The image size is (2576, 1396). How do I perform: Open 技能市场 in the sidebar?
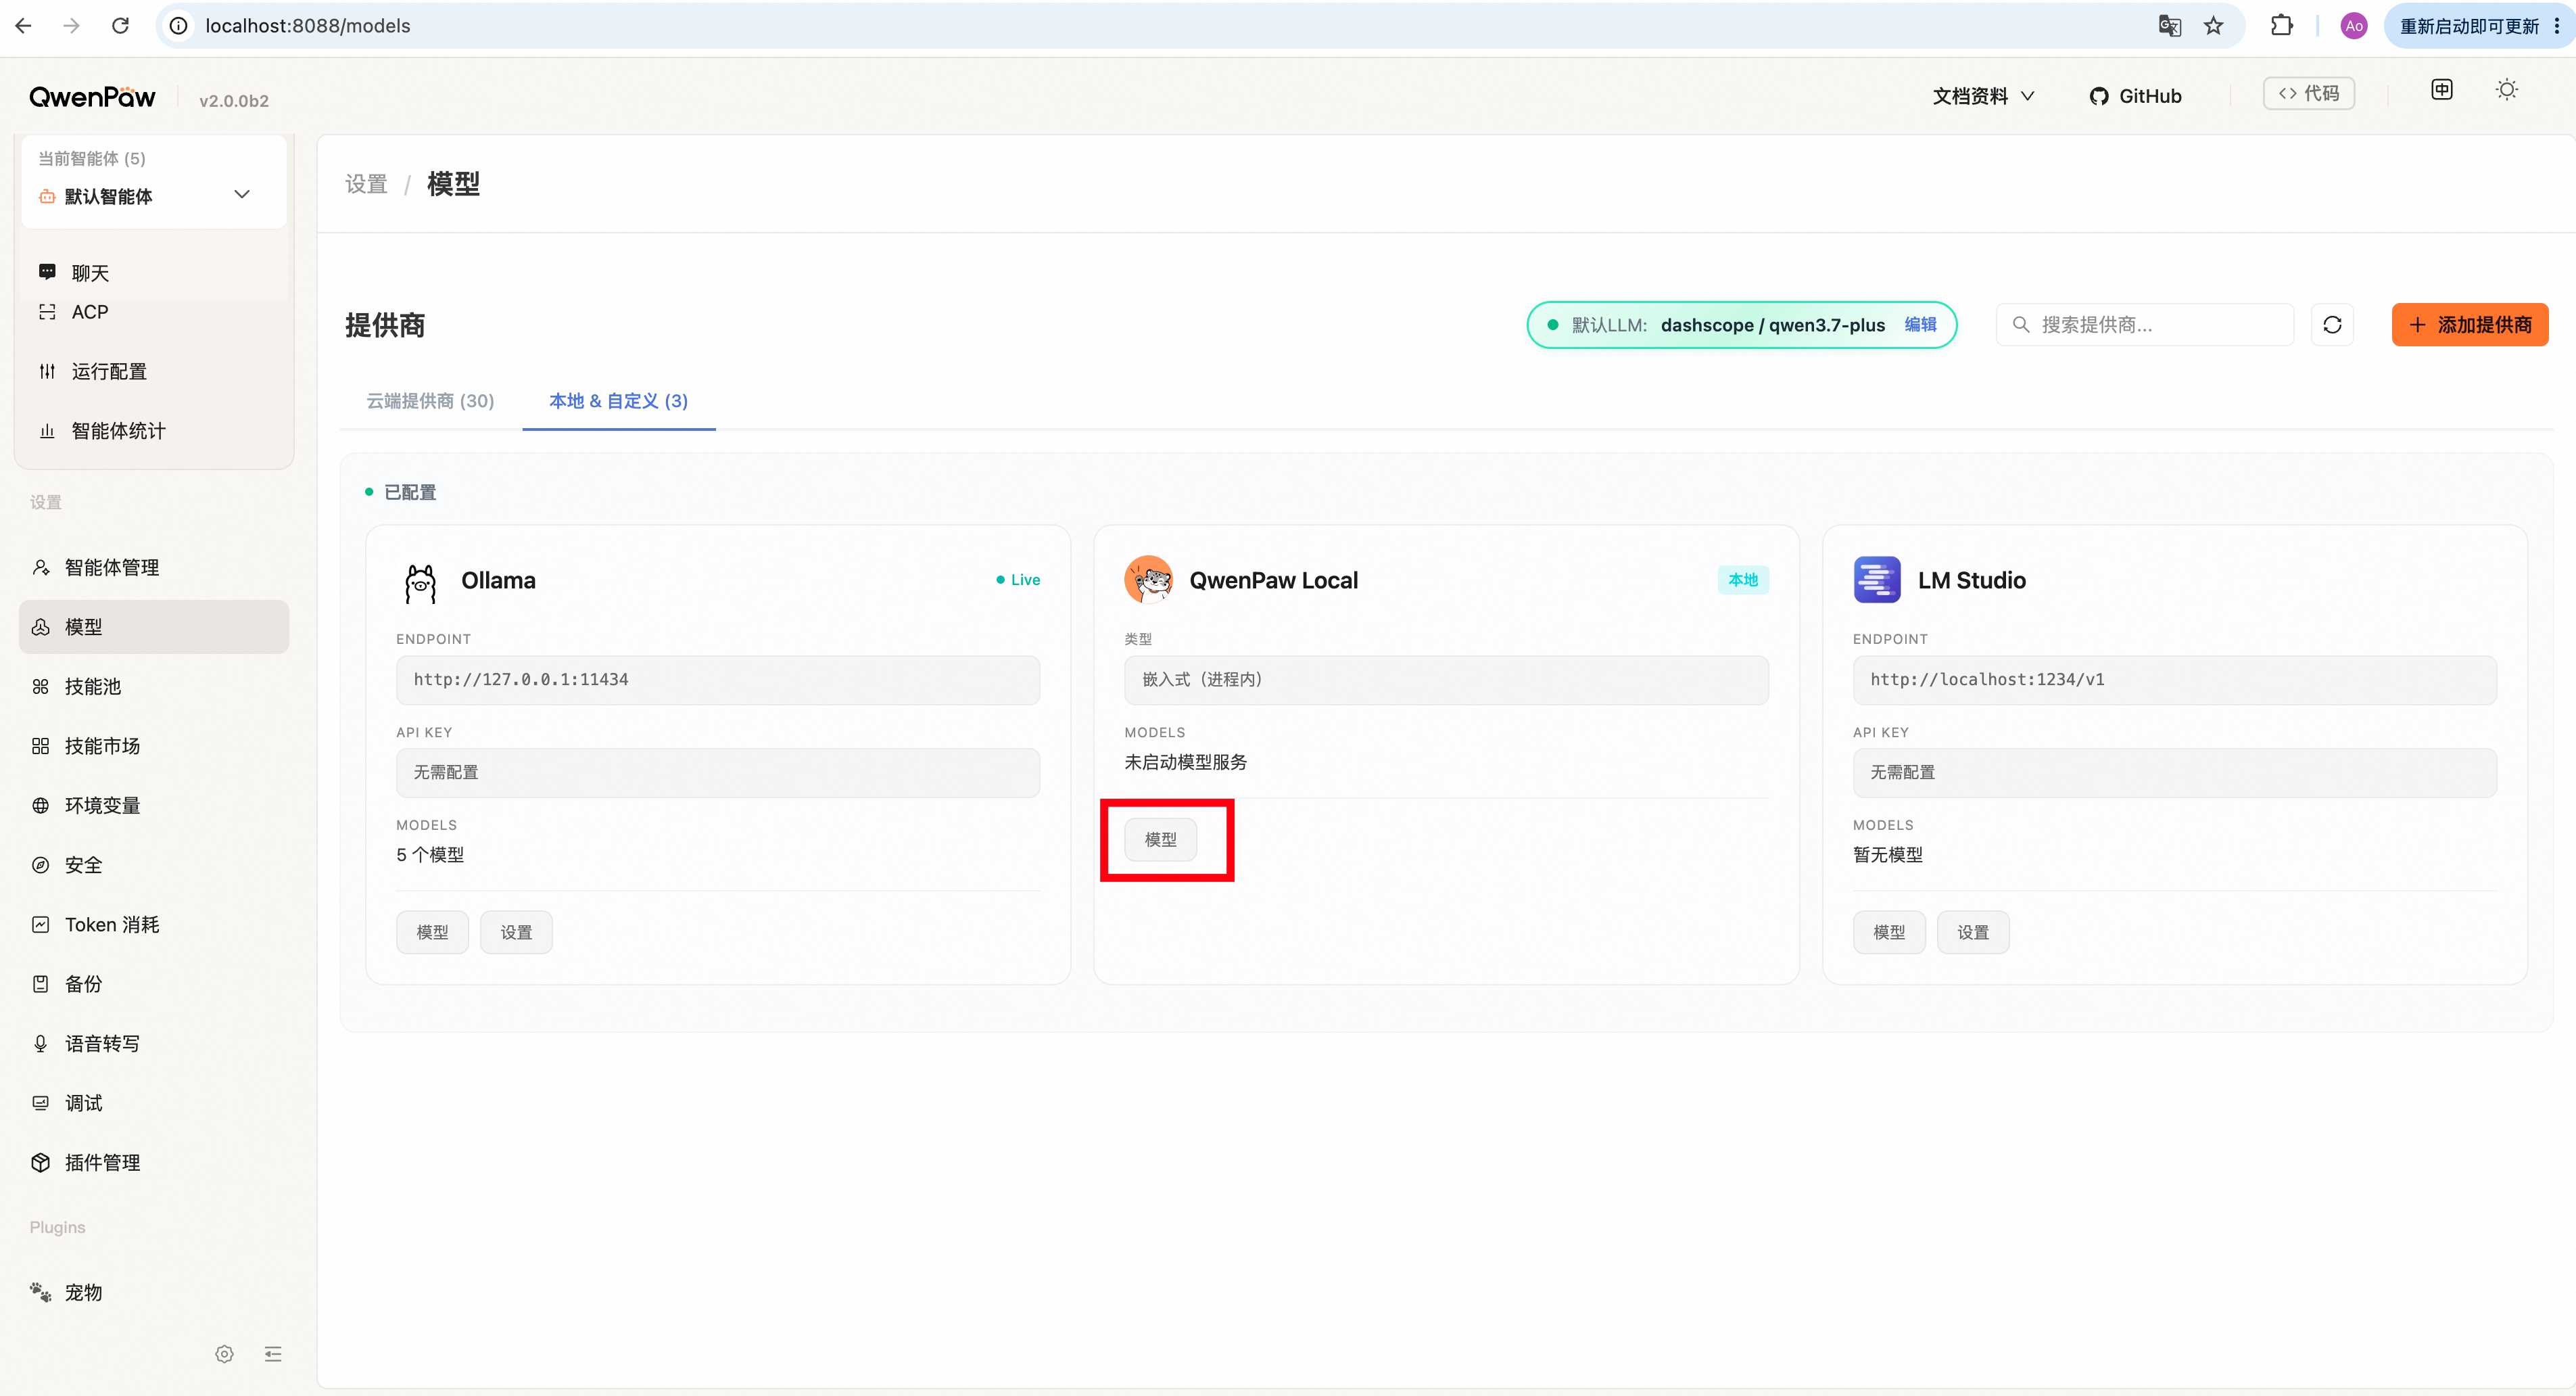(x=154, y=746)
